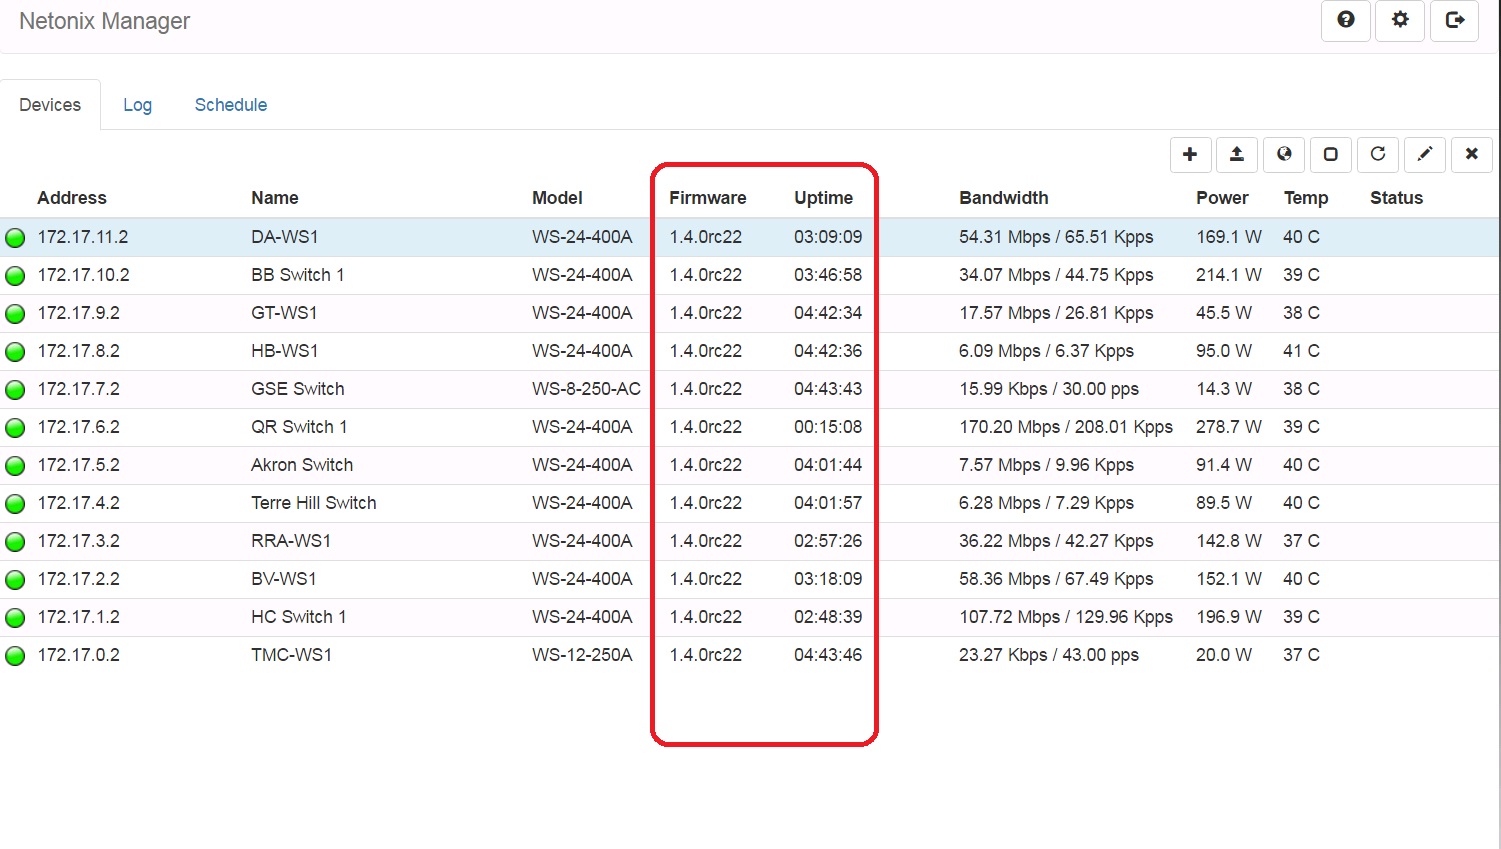This screenshot has height=849, width=1501.
Task: Add a new device with plus icon
Action: (1190, 154)
